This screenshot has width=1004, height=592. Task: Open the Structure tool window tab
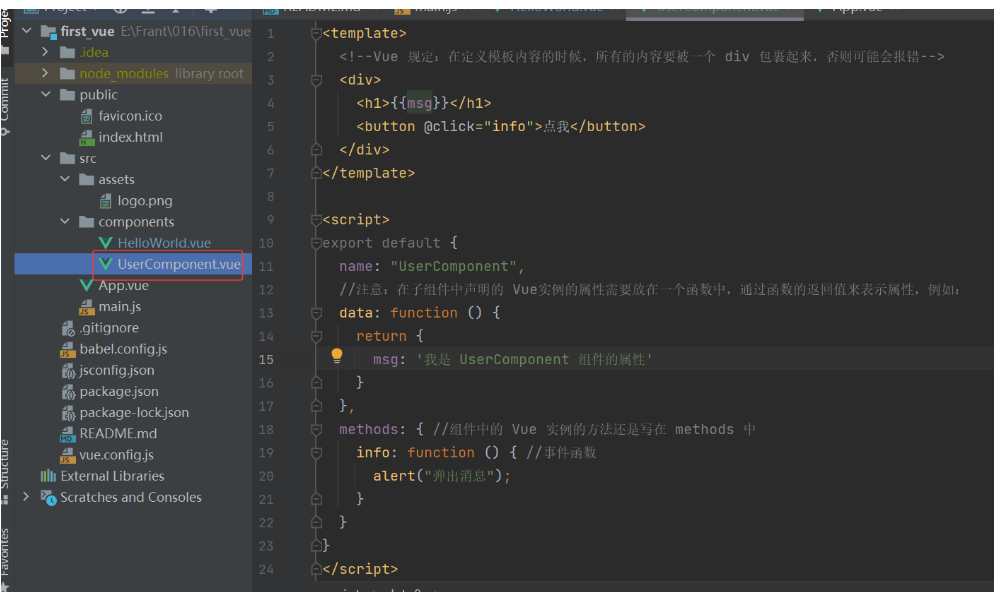point(5,470)
